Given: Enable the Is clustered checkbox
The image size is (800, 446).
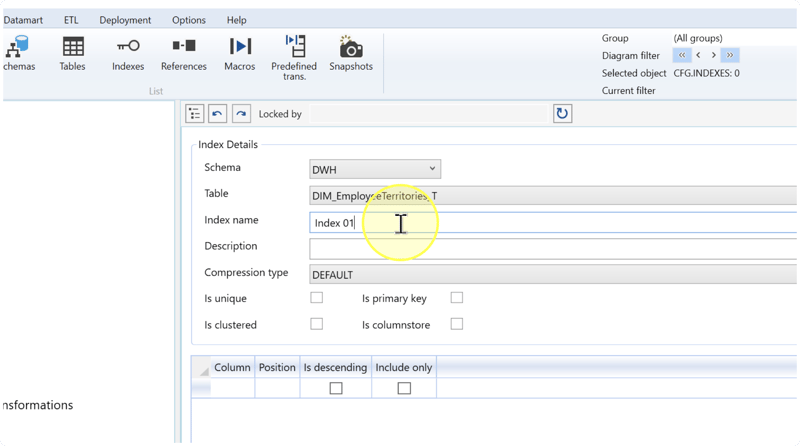Looking at the screenshot, I should click(x=316, y=324).
